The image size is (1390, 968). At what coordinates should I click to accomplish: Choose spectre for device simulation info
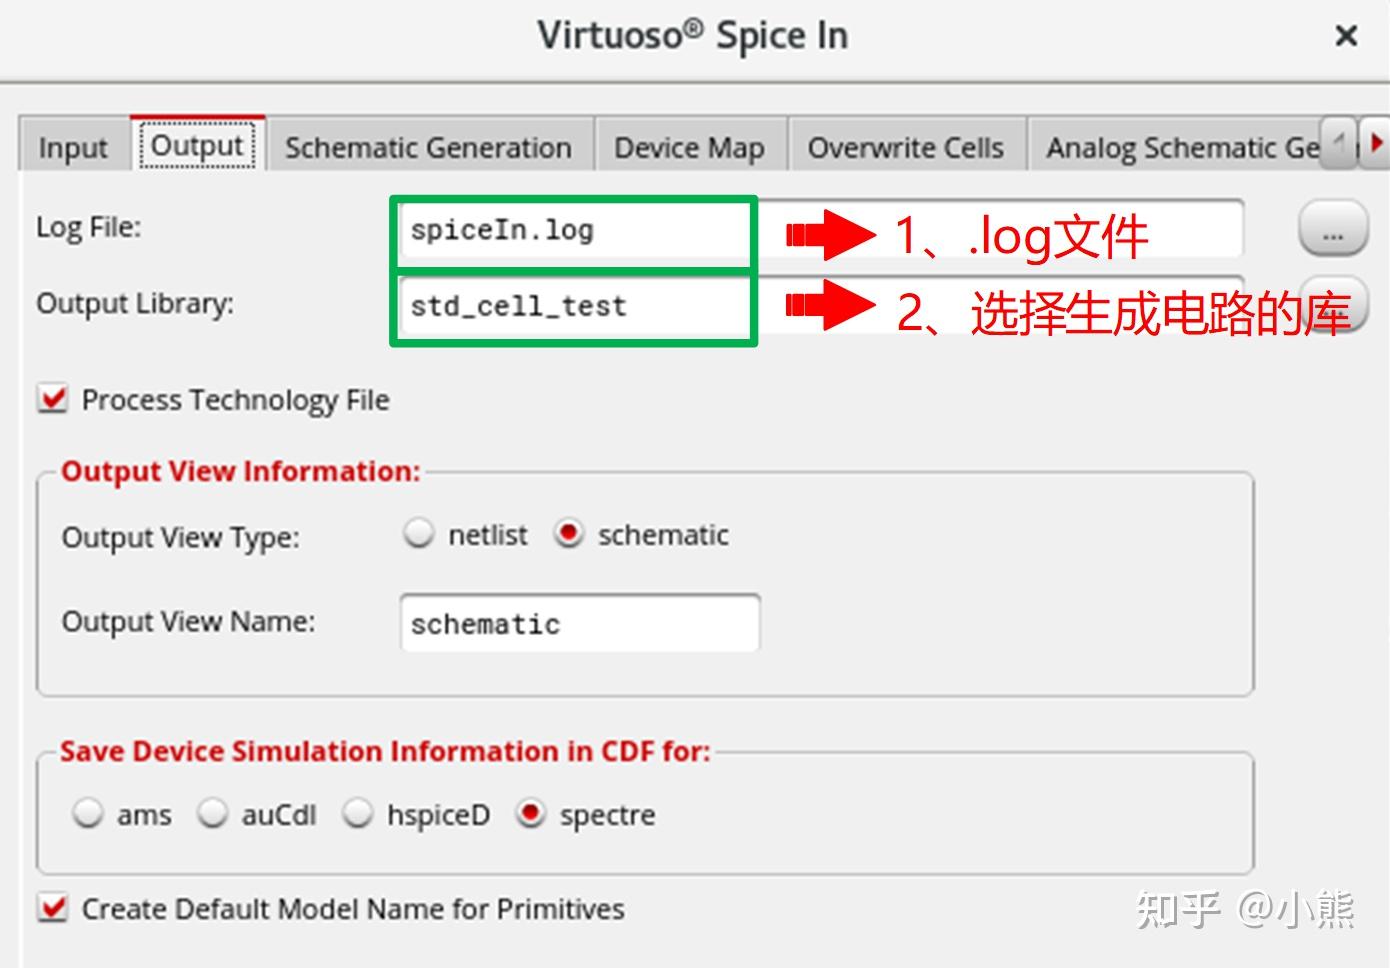coord(532,813)
